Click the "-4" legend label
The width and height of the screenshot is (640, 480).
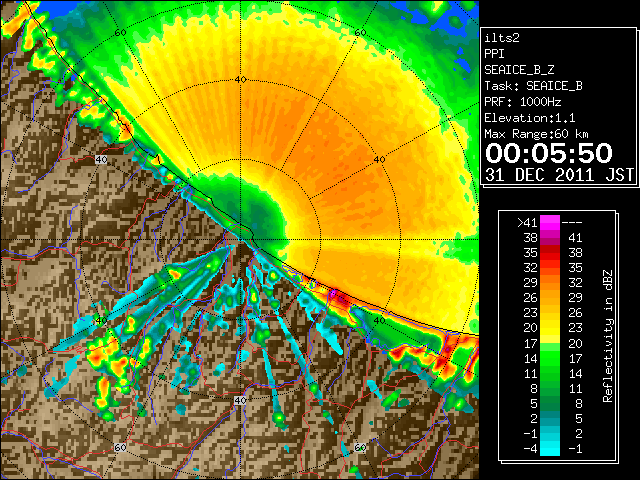(x=530, y=449)
